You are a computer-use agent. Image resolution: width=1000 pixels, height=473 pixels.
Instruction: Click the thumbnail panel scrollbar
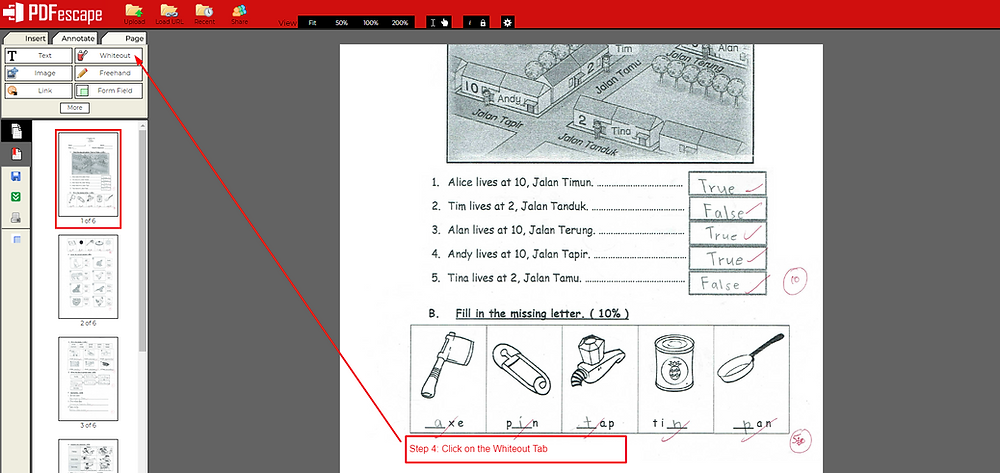click(x=143, y=242)
